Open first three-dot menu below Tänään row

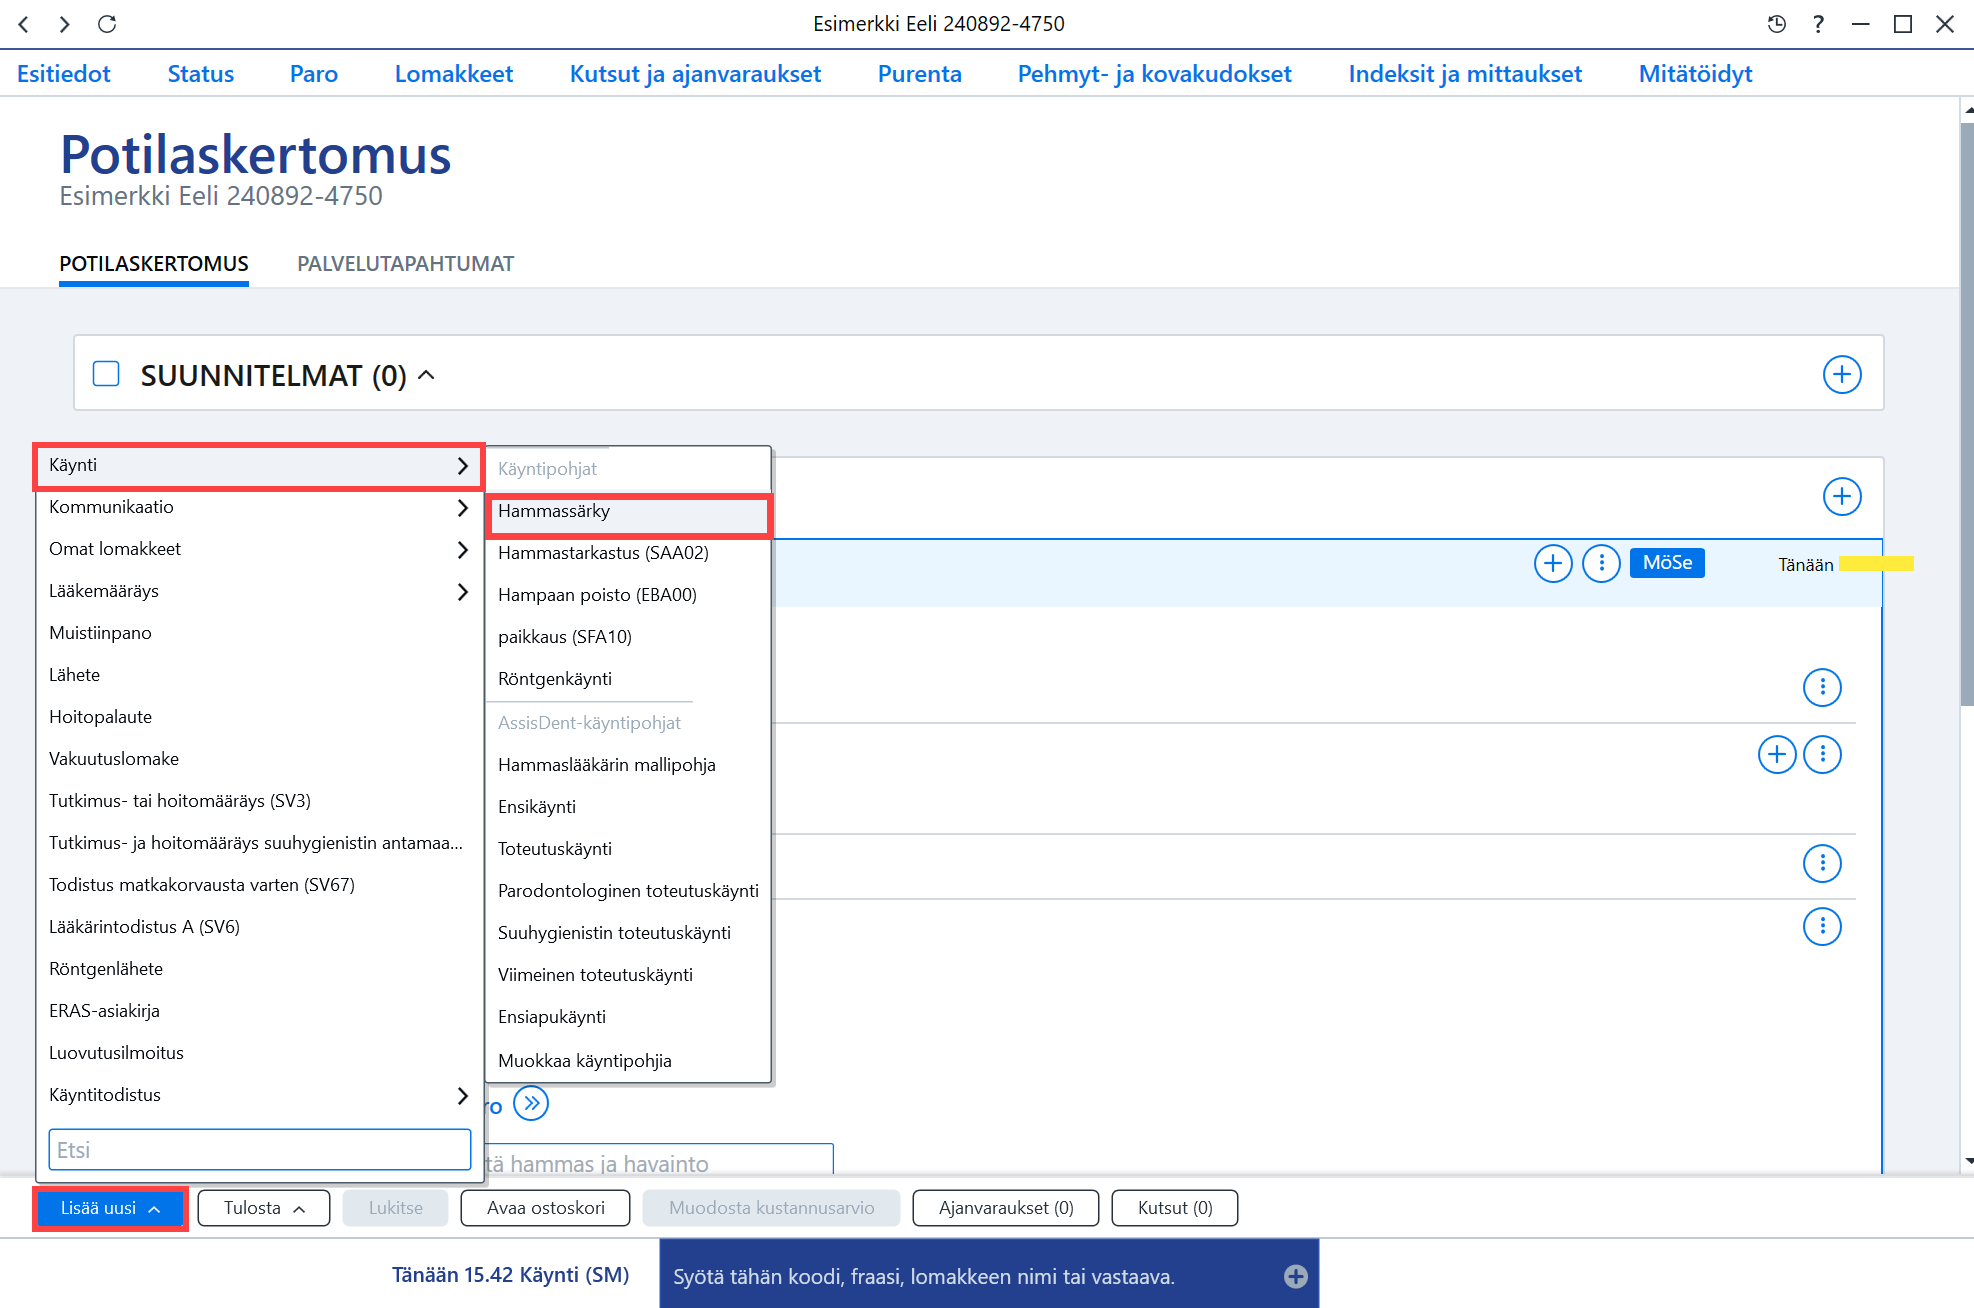(x=1822, y=687)
